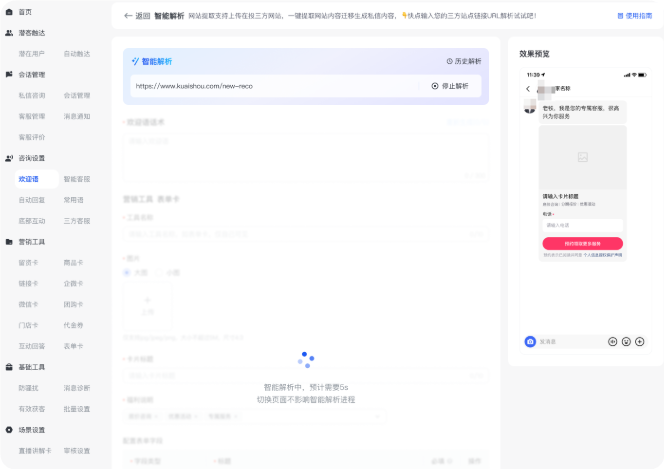Viewport: 664px width, 469px height.
Task: Click the plus icon in preview message bar
Action: pyautogui.click(x=639, y=342)
